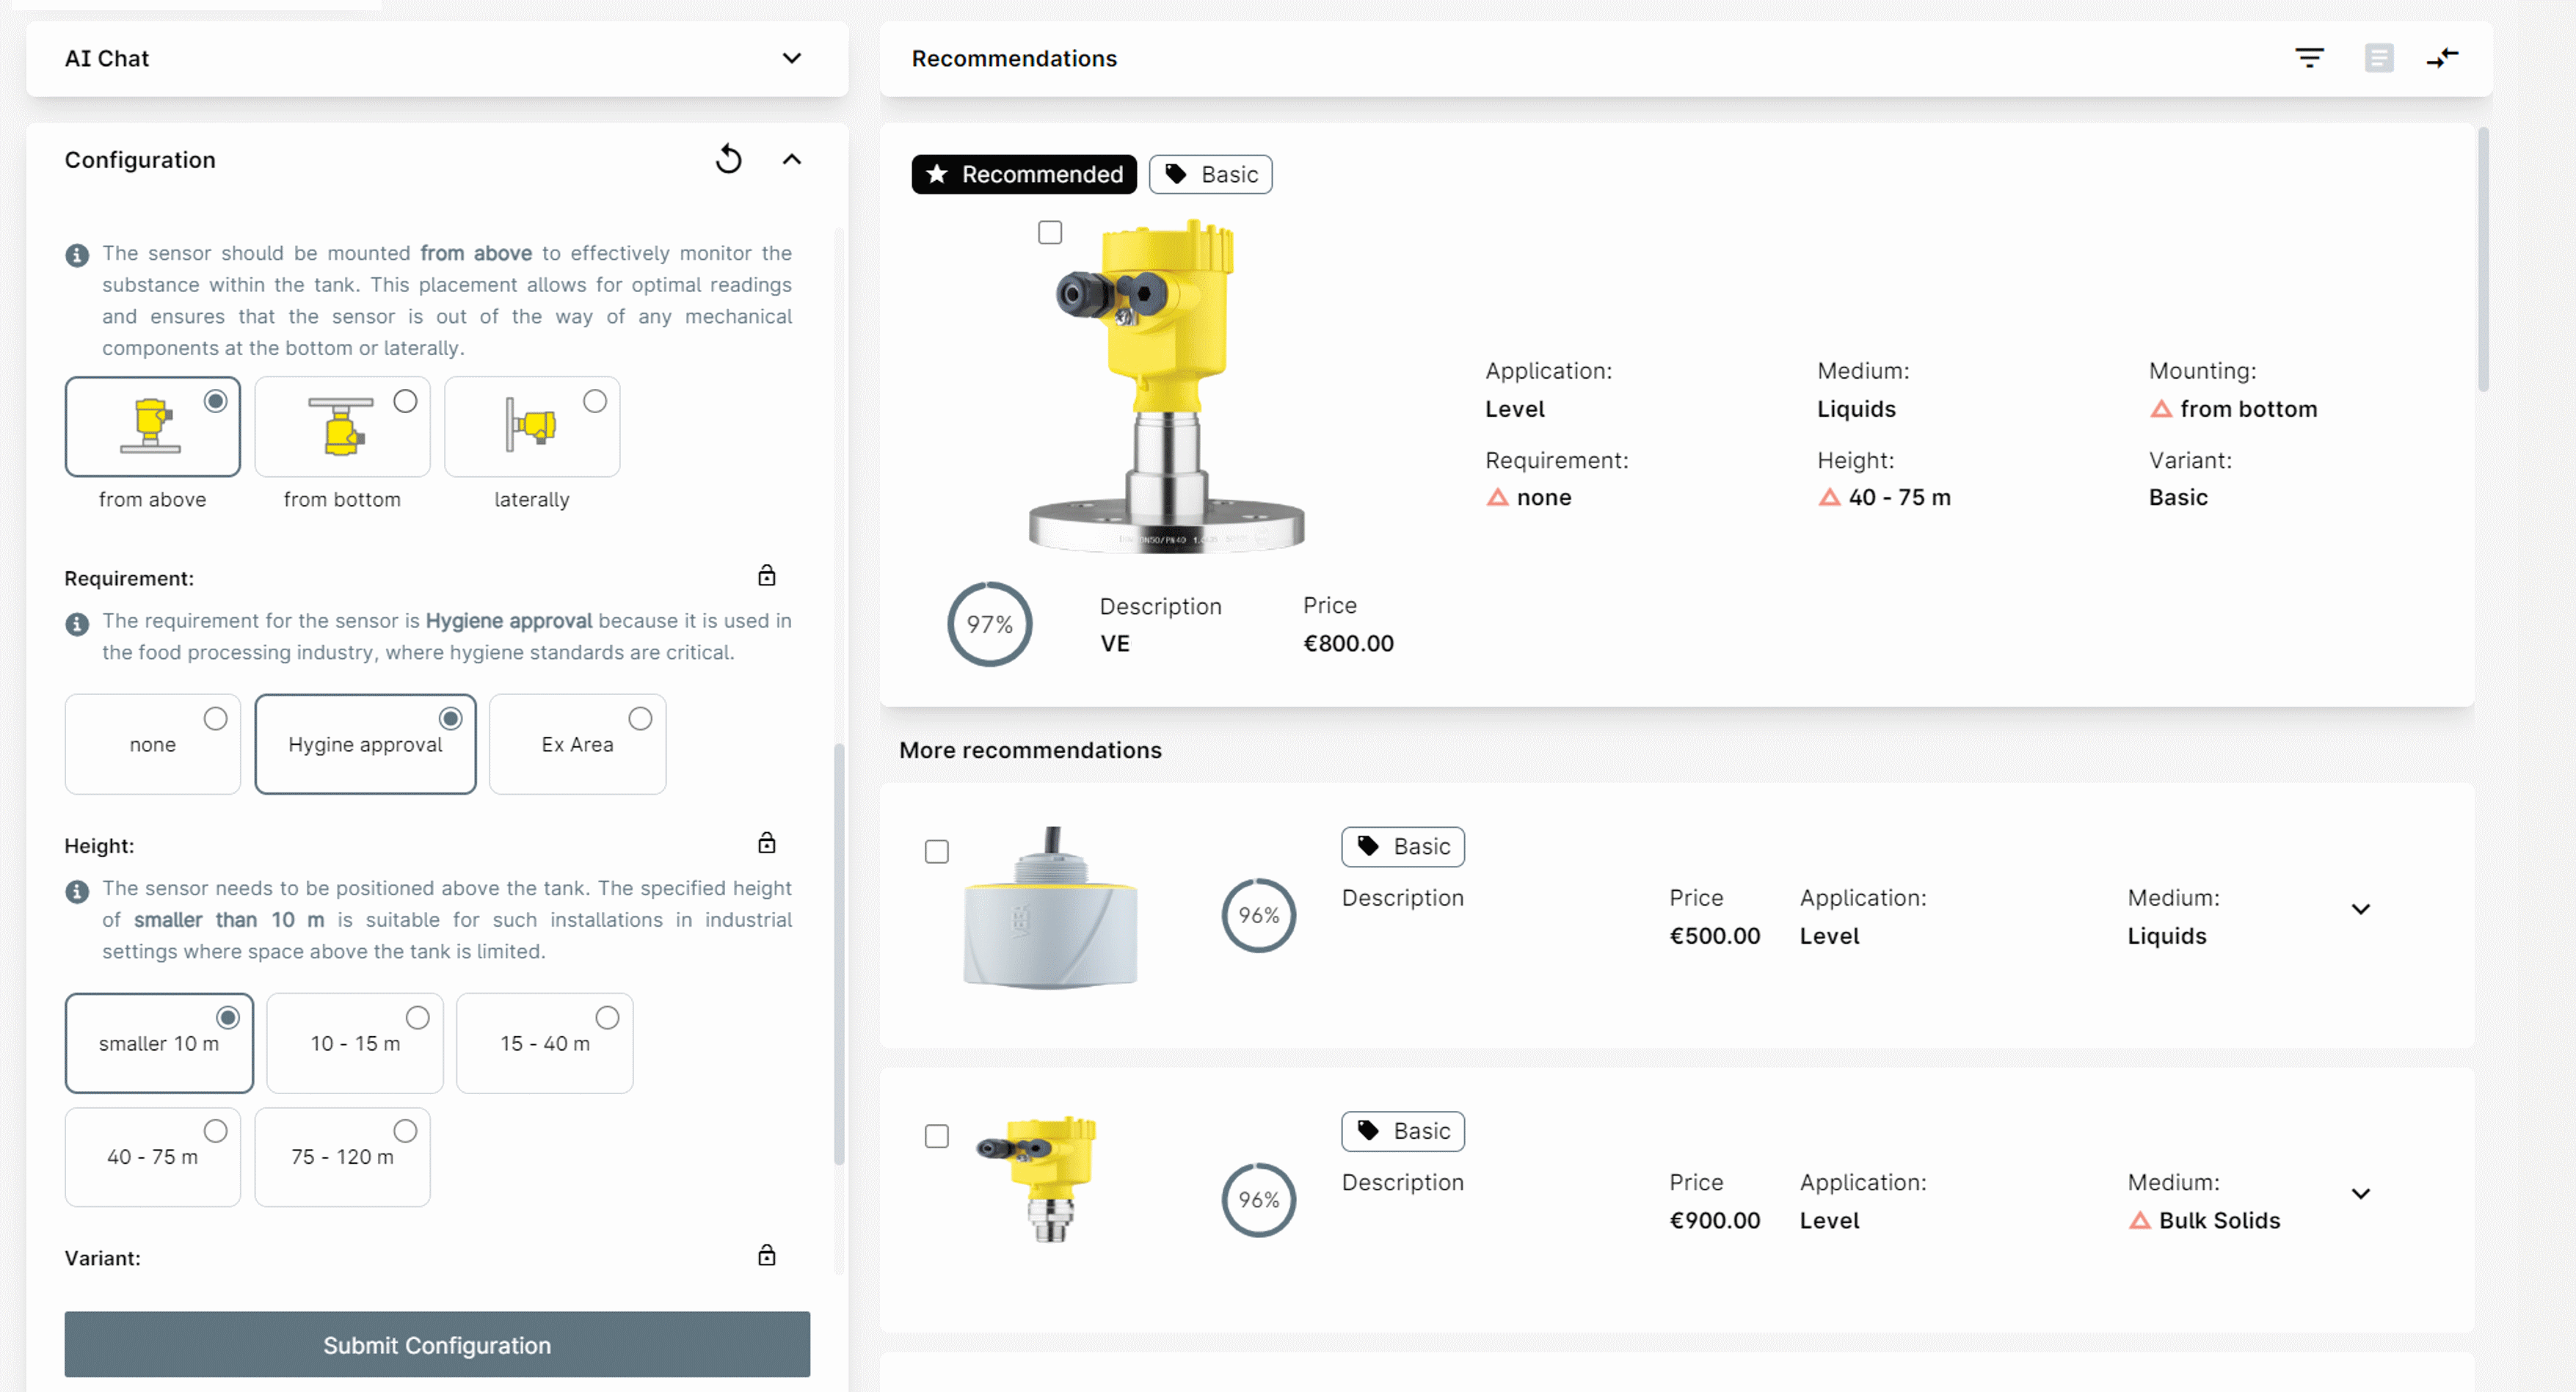Choose the '10 - 15 m' height option

[x=355, y=1042]
